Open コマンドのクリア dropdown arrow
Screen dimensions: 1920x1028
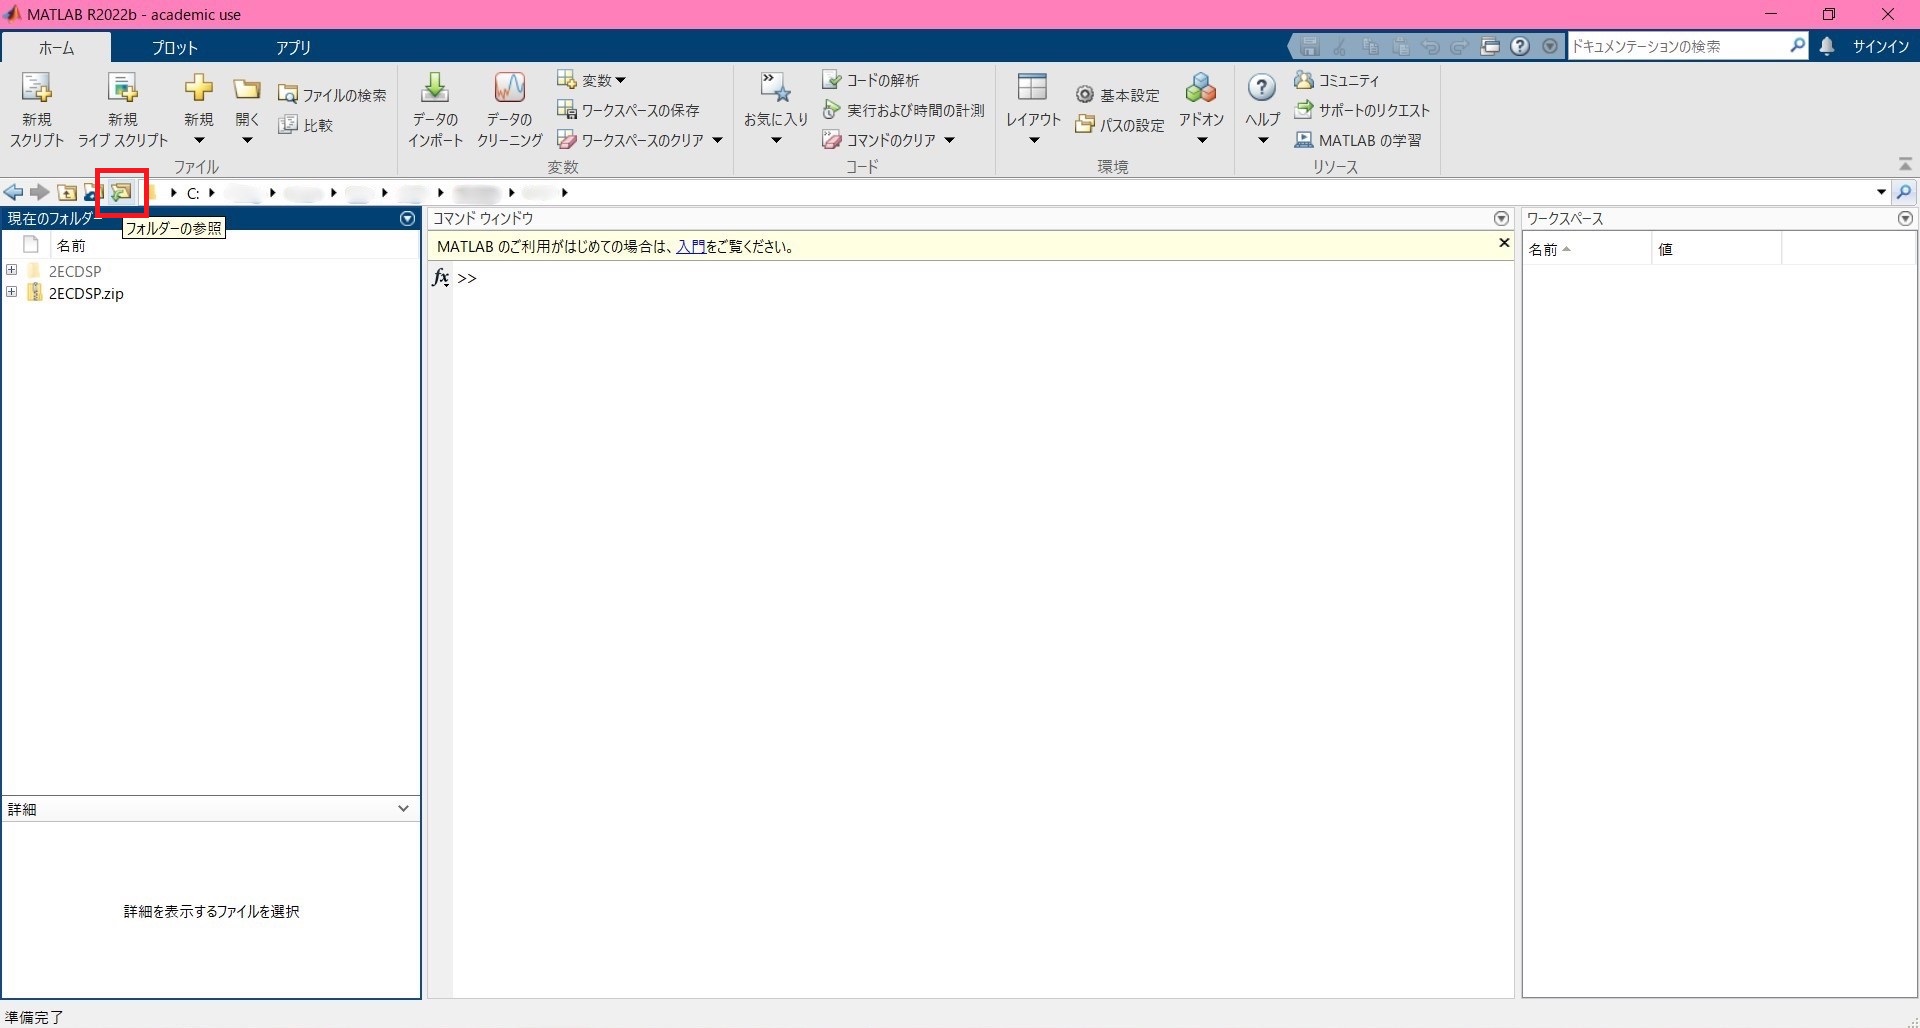point(949,140)
